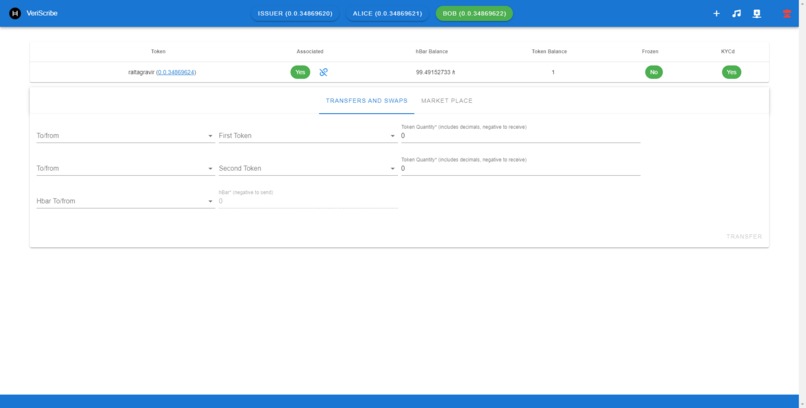Click the dissociate link icon beside Associated Yes
This screenshot has height=408, width=806.
click(323, 72)
